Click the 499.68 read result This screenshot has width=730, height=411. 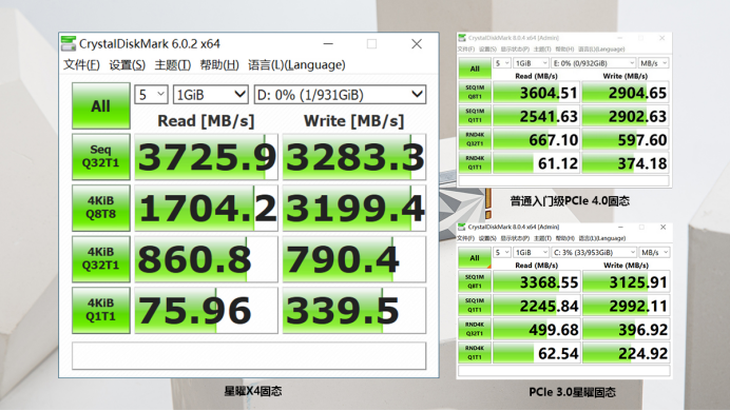(536, 329)
